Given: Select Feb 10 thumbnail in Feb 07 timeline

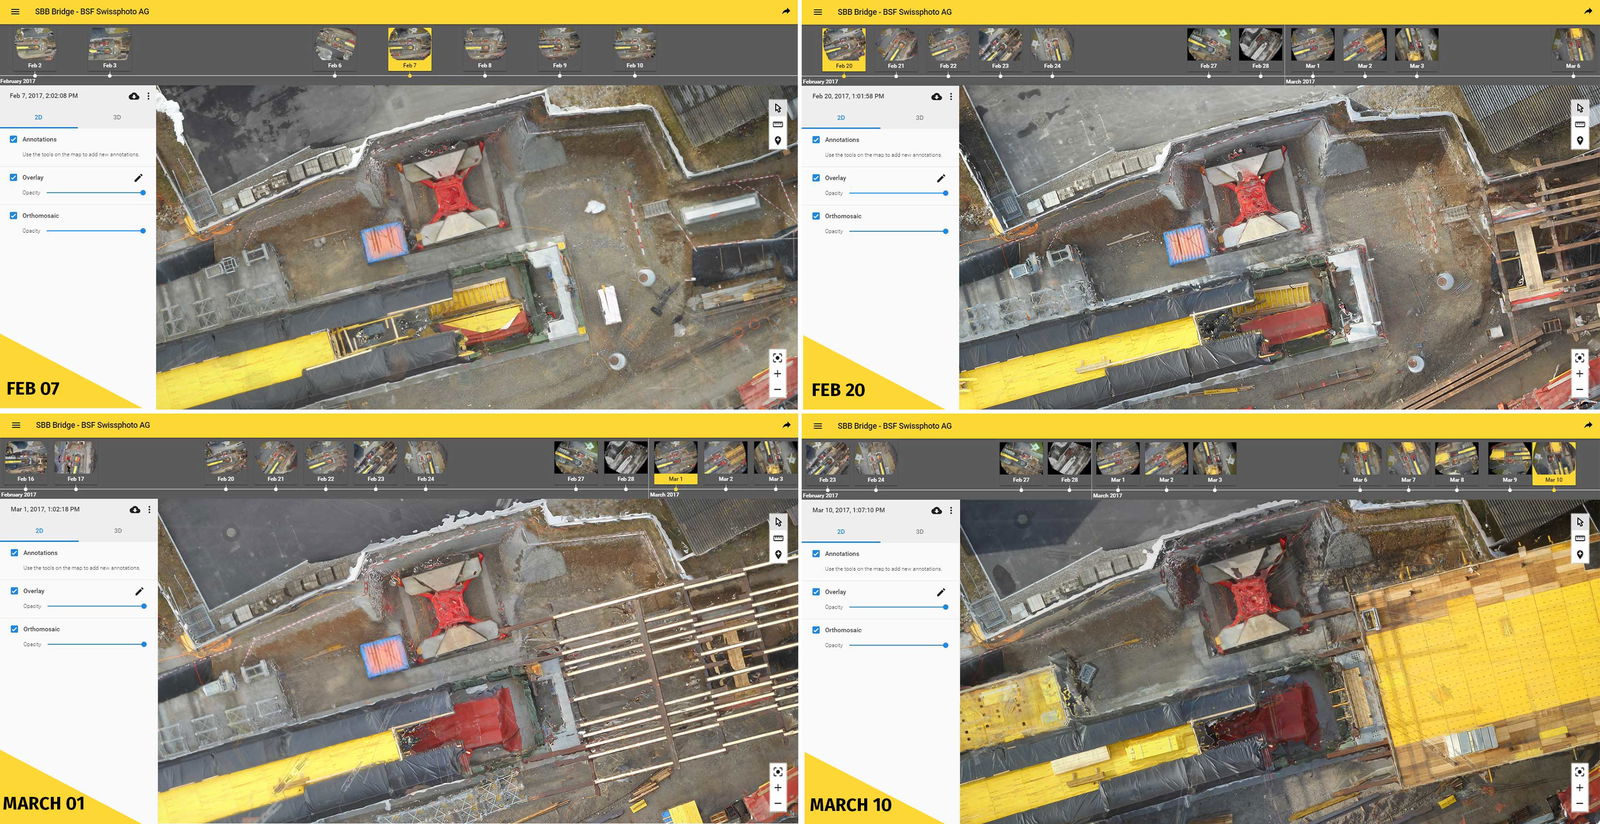Looking at the screenshot, I should 635,47.
